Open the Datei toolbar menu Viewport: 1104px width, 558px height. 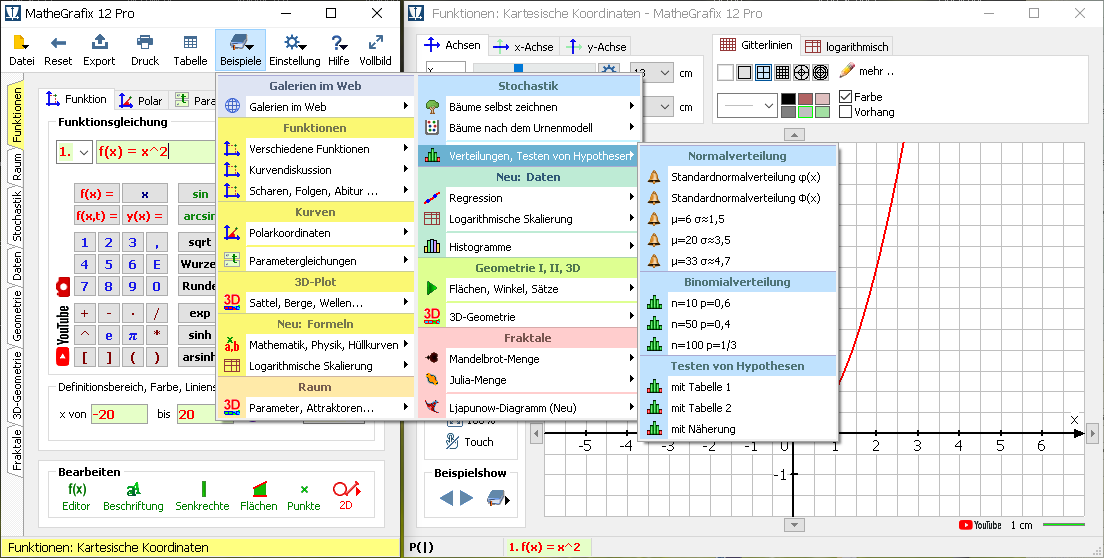[21, 50]
